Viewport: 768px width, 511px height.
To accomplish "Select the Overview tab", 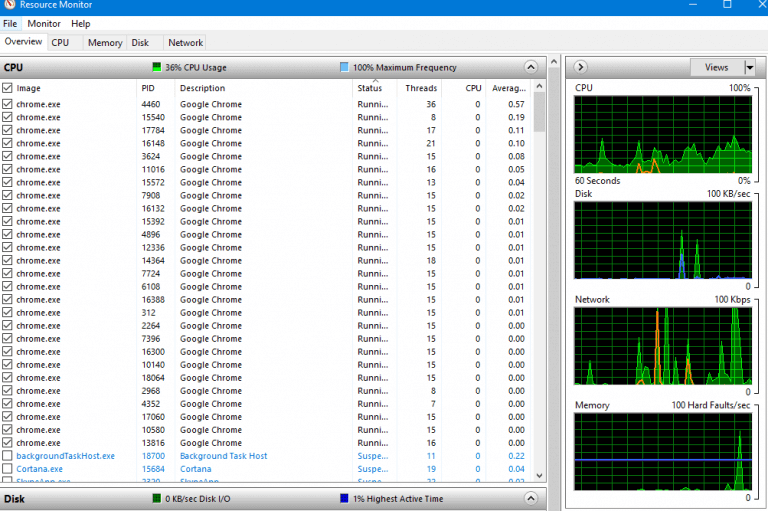I will [23, 42].
